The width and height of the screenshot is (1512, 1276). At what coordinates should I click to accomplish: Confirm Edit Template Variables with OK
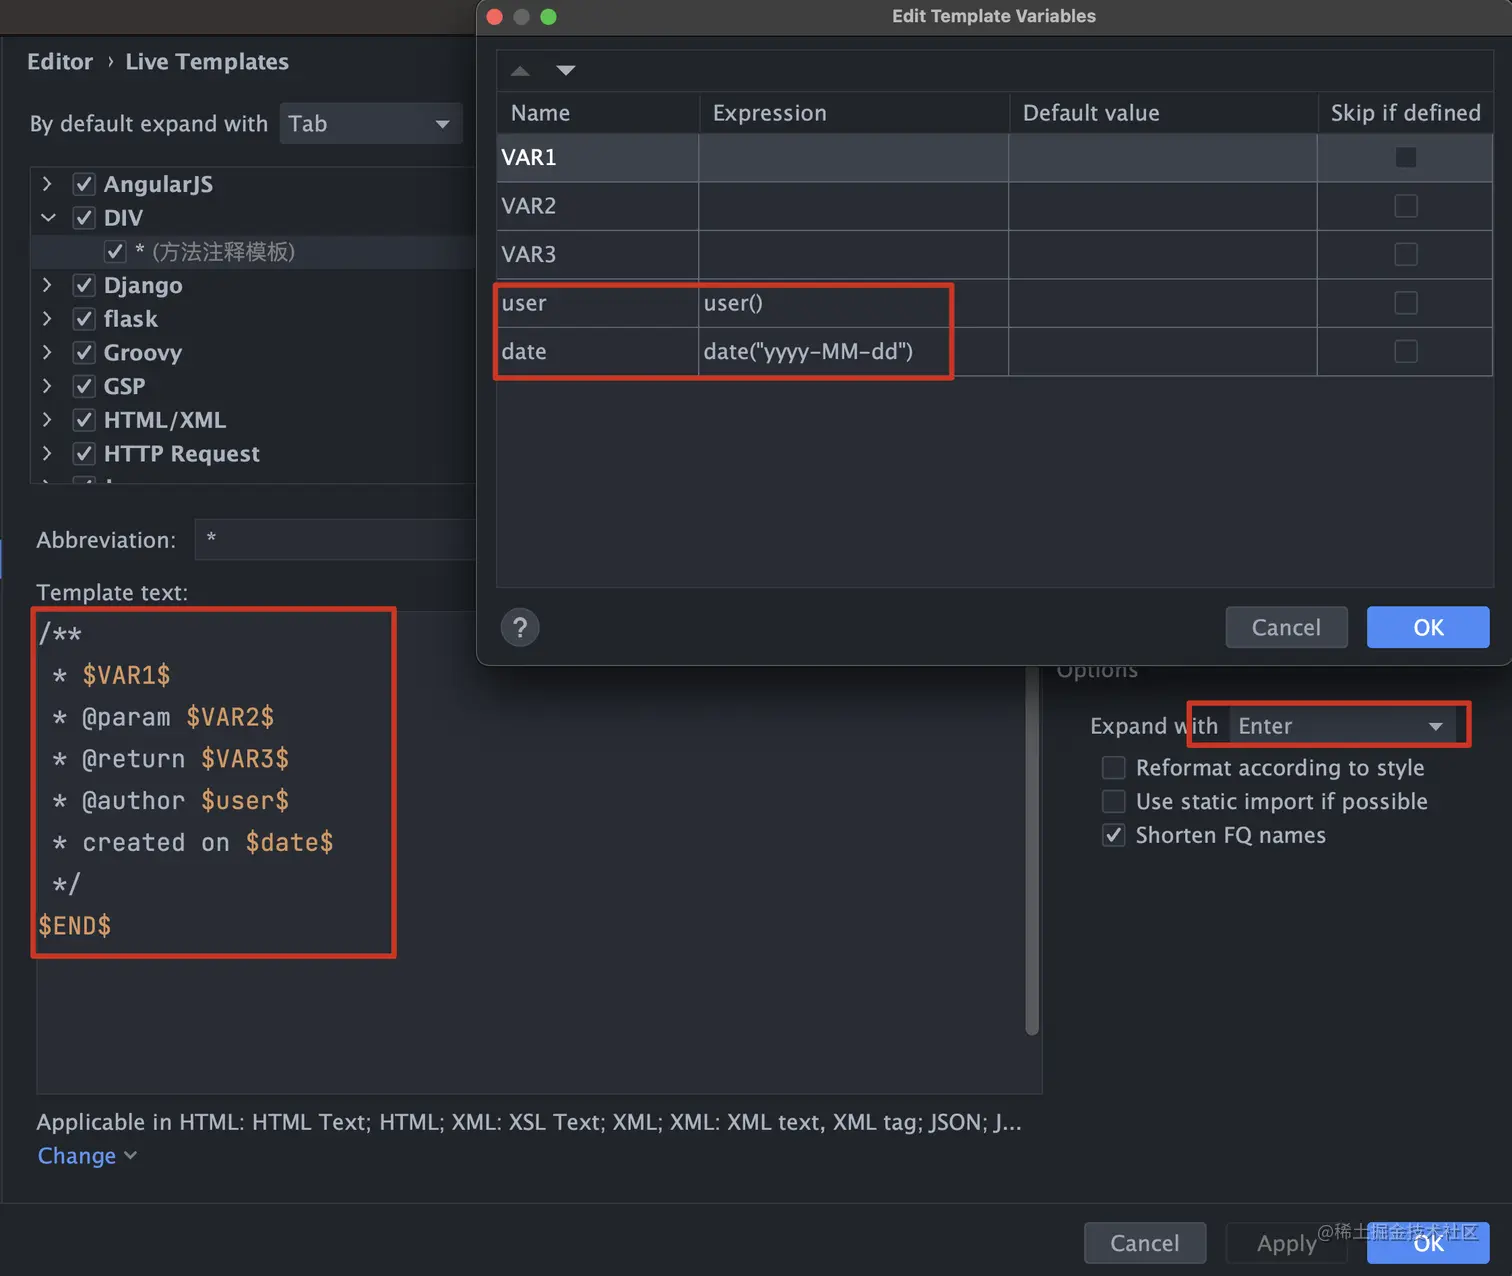coord(1428,628)
